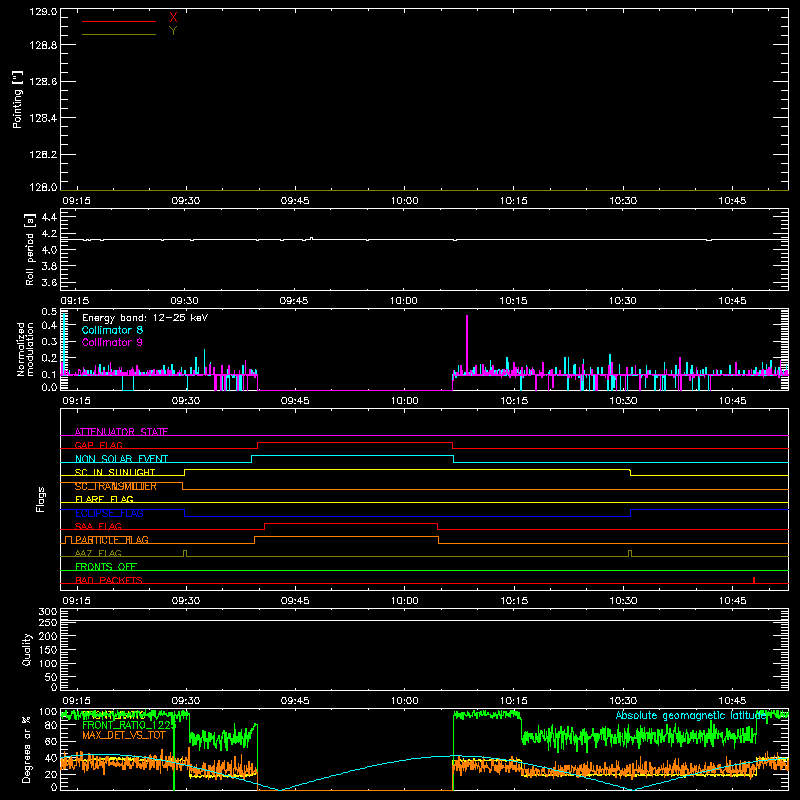Click the 4.4 tick on Roll period axis

tap(49, 217)
